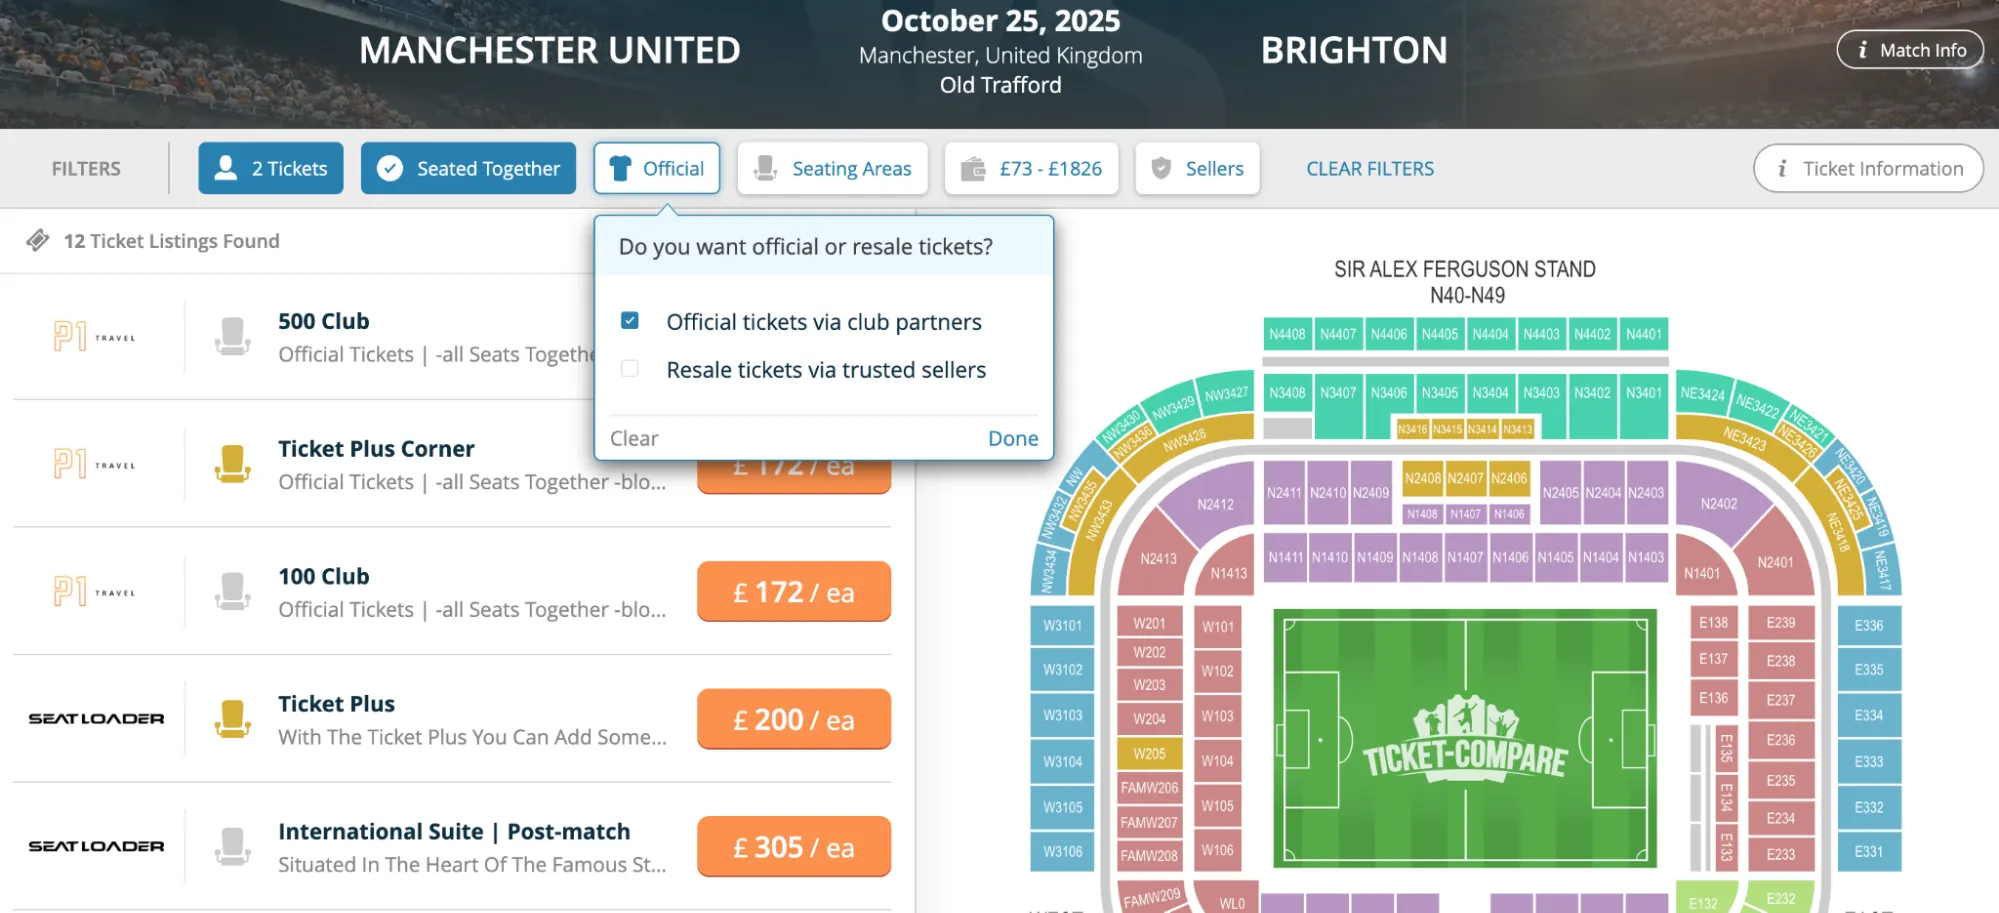Click the Seat Loader logo for Ticket Plus
This screenshot has width=1999, height=913.
pyautogui.click(x=95, y=718)
